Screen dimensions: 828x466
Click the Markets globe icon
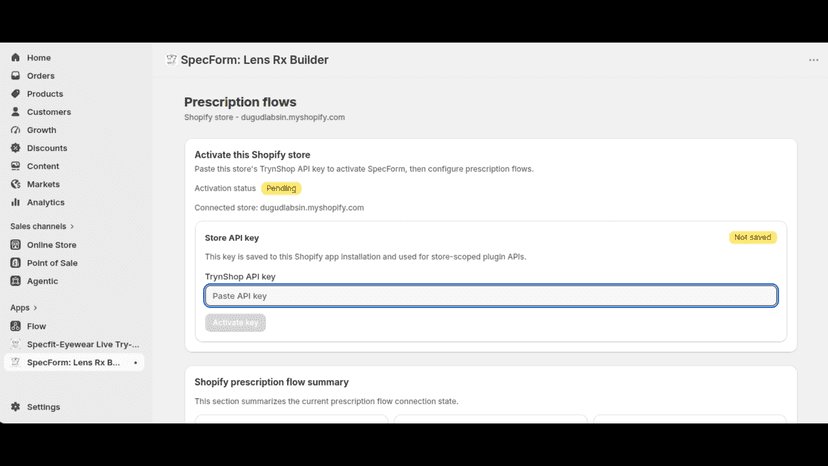[15, 184]
